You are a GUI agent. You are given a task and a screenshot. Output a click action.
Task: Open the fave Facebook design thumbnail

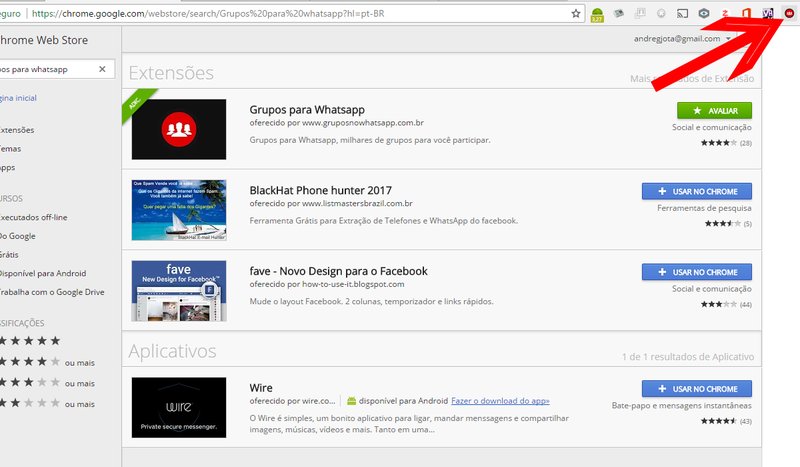tap(179, 291)
